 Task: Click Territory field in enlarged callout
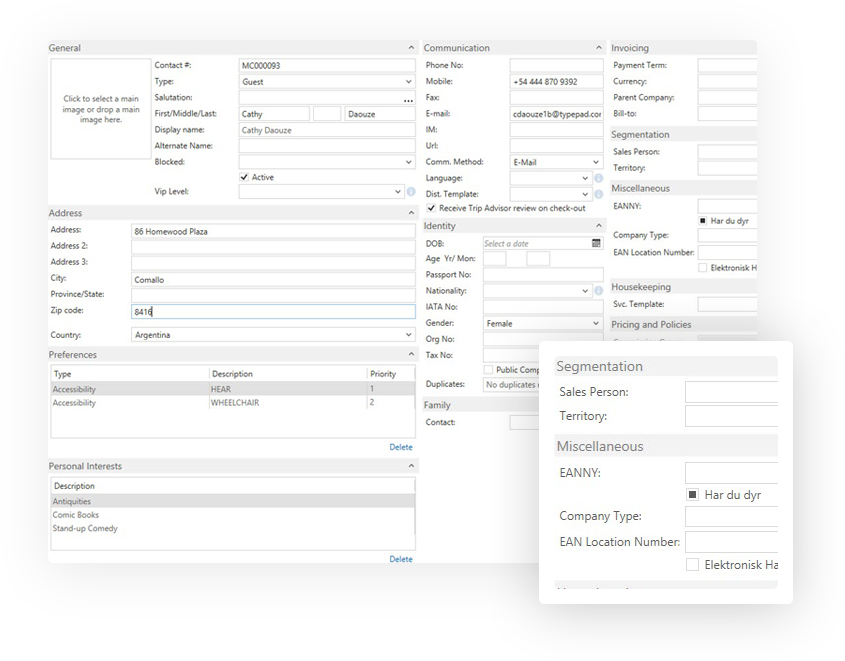731,416
